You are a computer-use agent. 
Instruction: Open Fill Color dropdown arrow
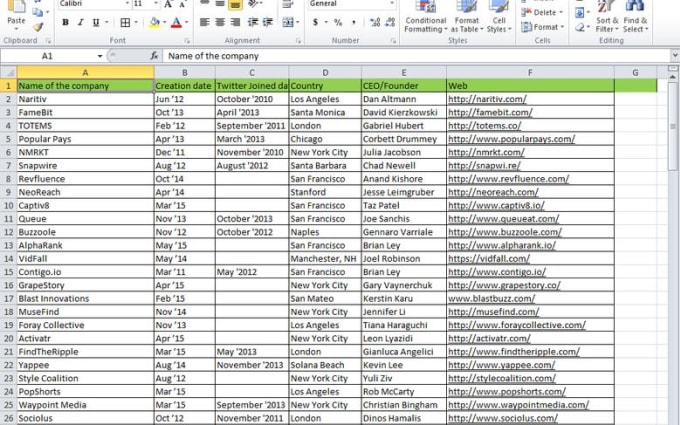[x=164, y=23]
